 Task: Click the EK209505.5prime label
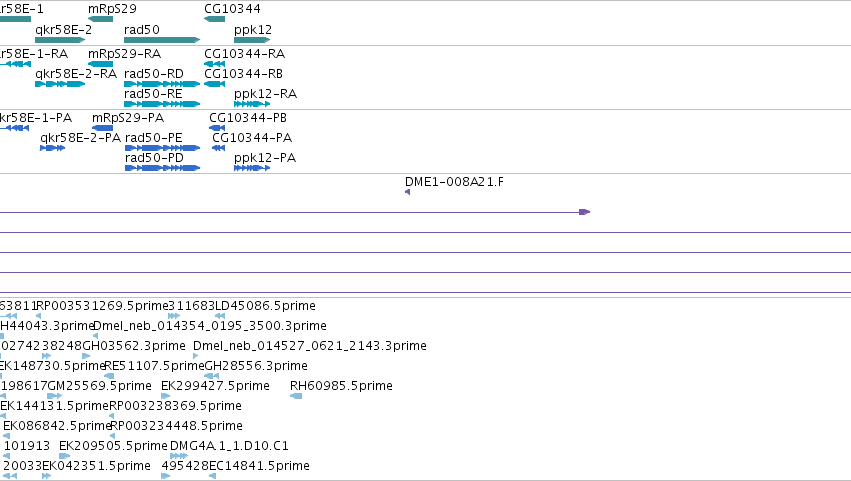point(113,446)
